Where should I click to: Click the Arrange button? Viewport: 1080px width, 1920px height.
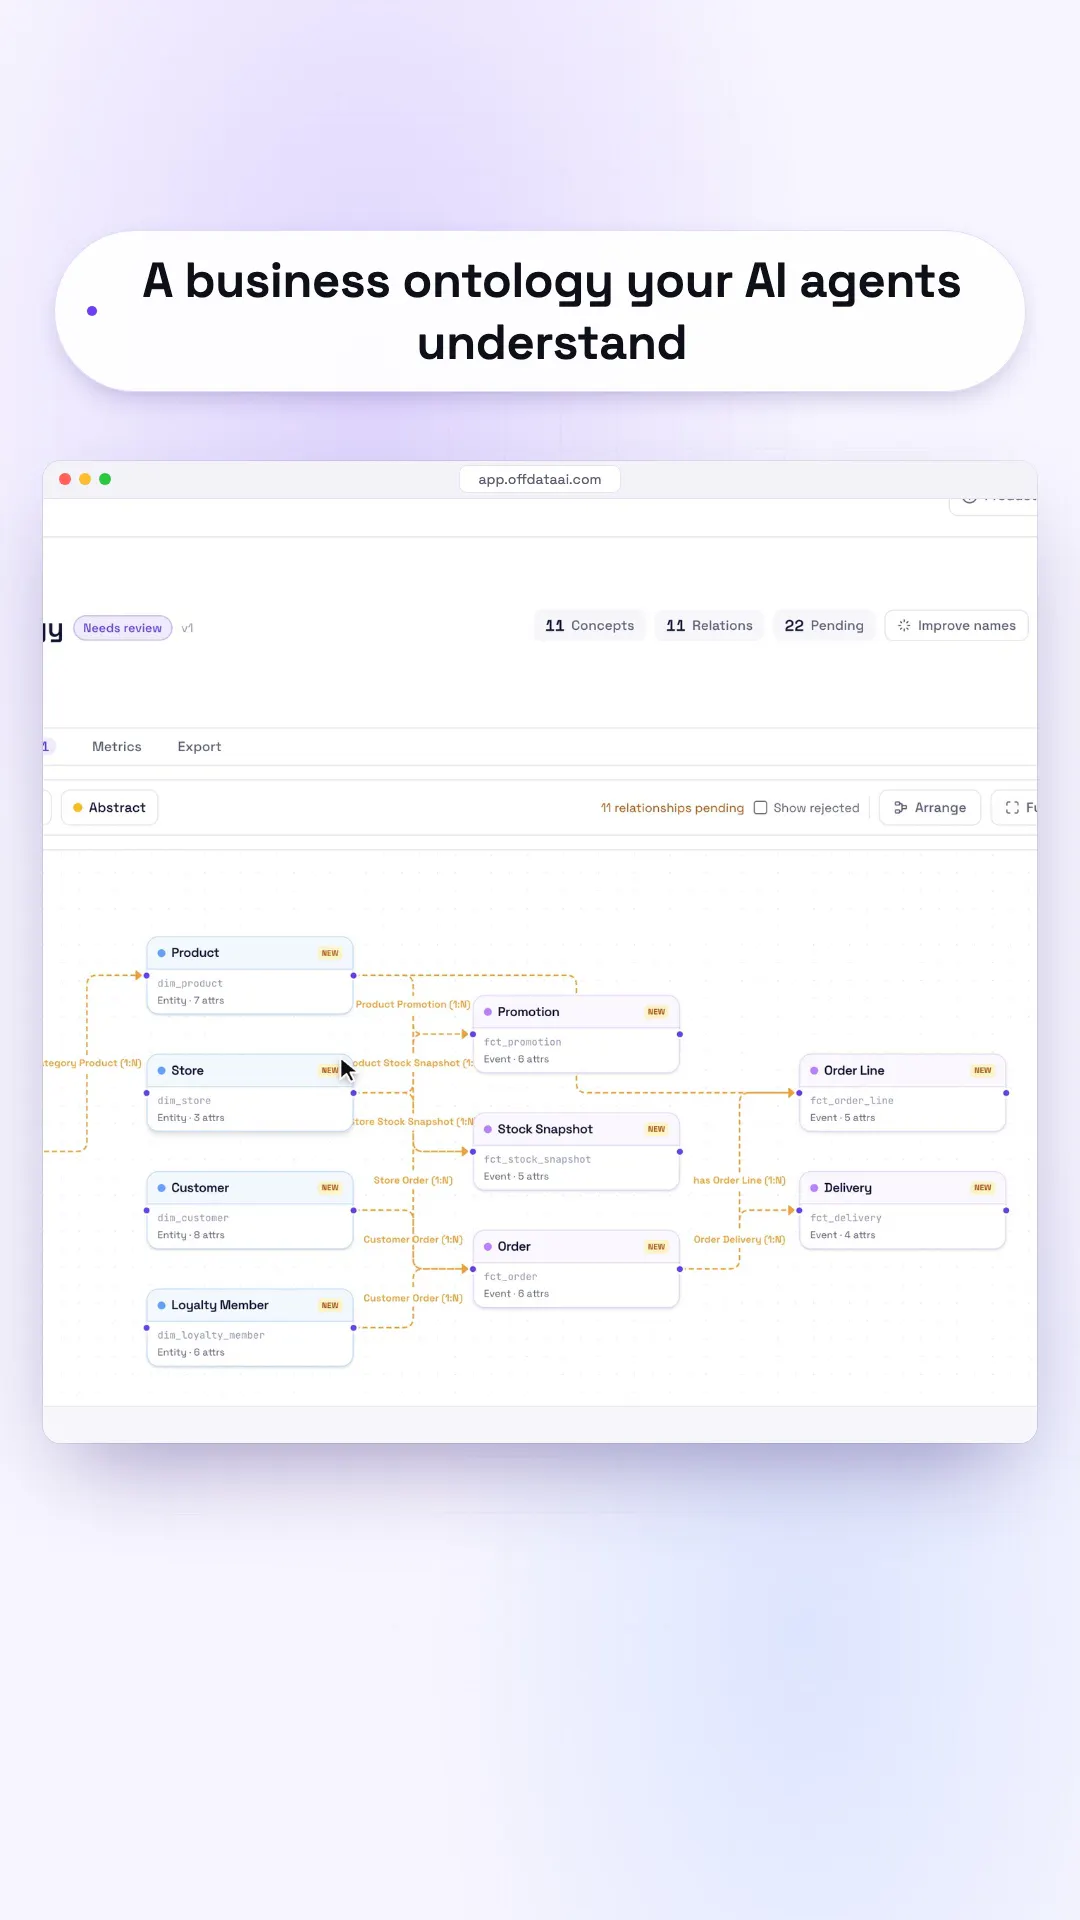(930, 808)
